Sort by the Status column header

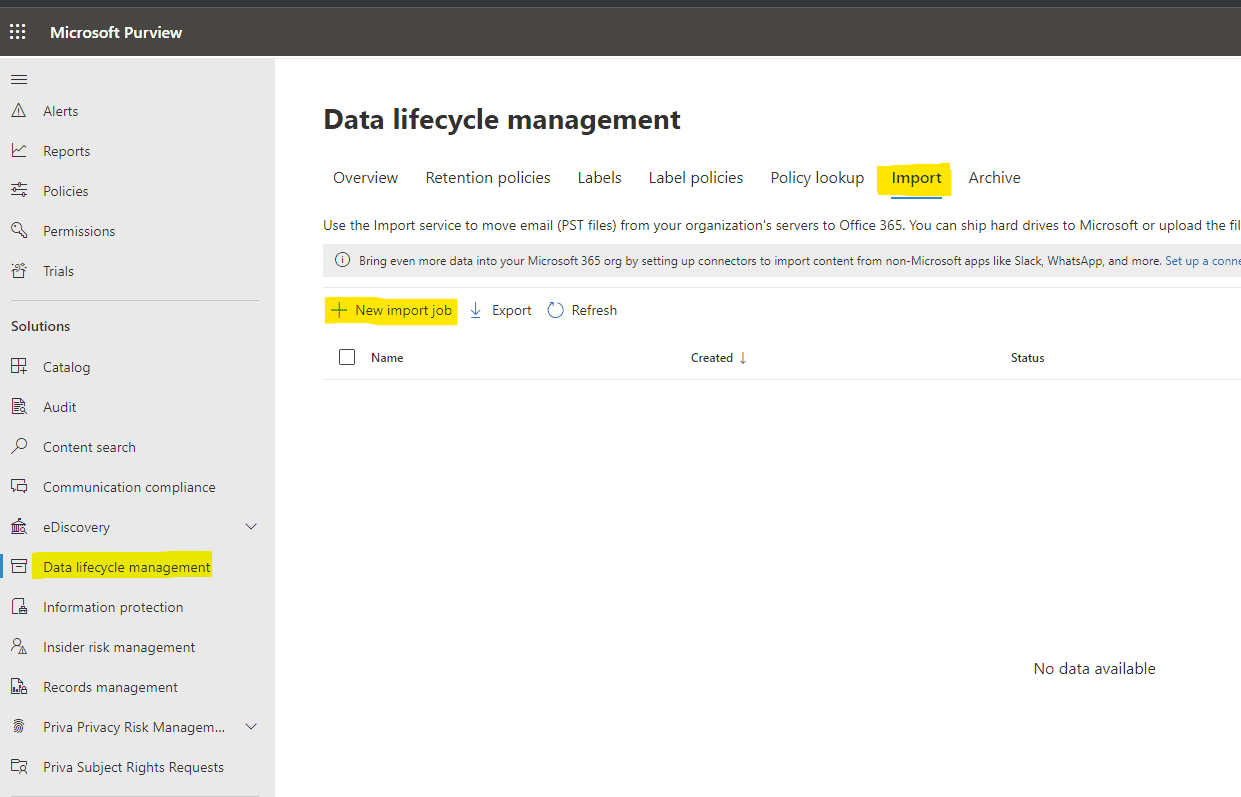click(1027, 358)
